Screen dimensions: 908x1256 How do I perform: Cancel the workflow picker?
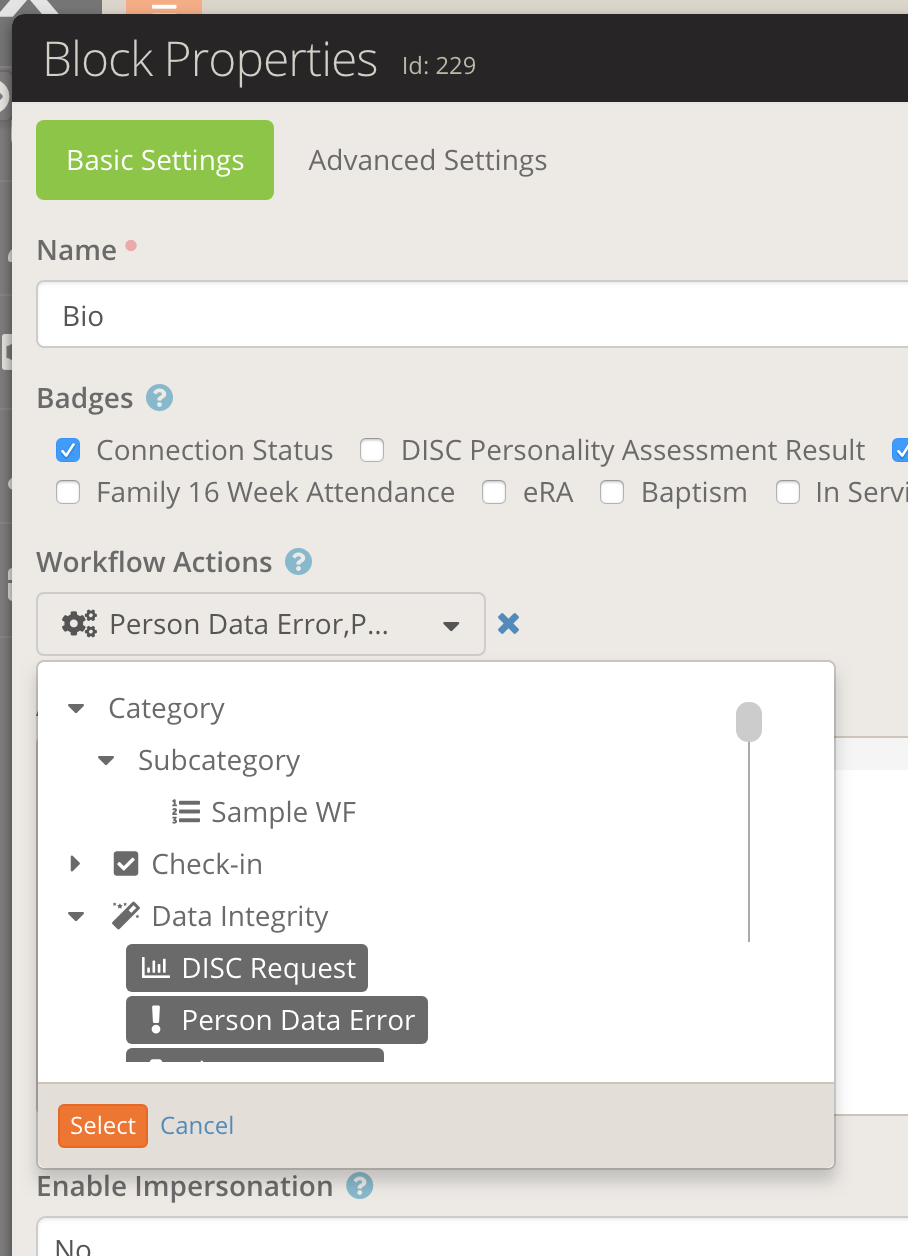pos(196,1124)
